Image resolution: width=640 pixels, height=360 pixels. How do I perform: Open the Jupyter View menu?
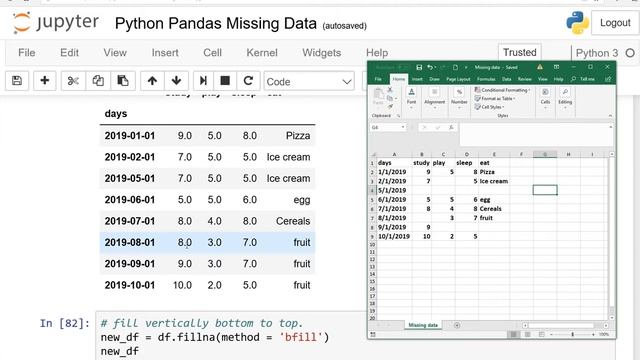pyautogui.click(x=115, y=53)
